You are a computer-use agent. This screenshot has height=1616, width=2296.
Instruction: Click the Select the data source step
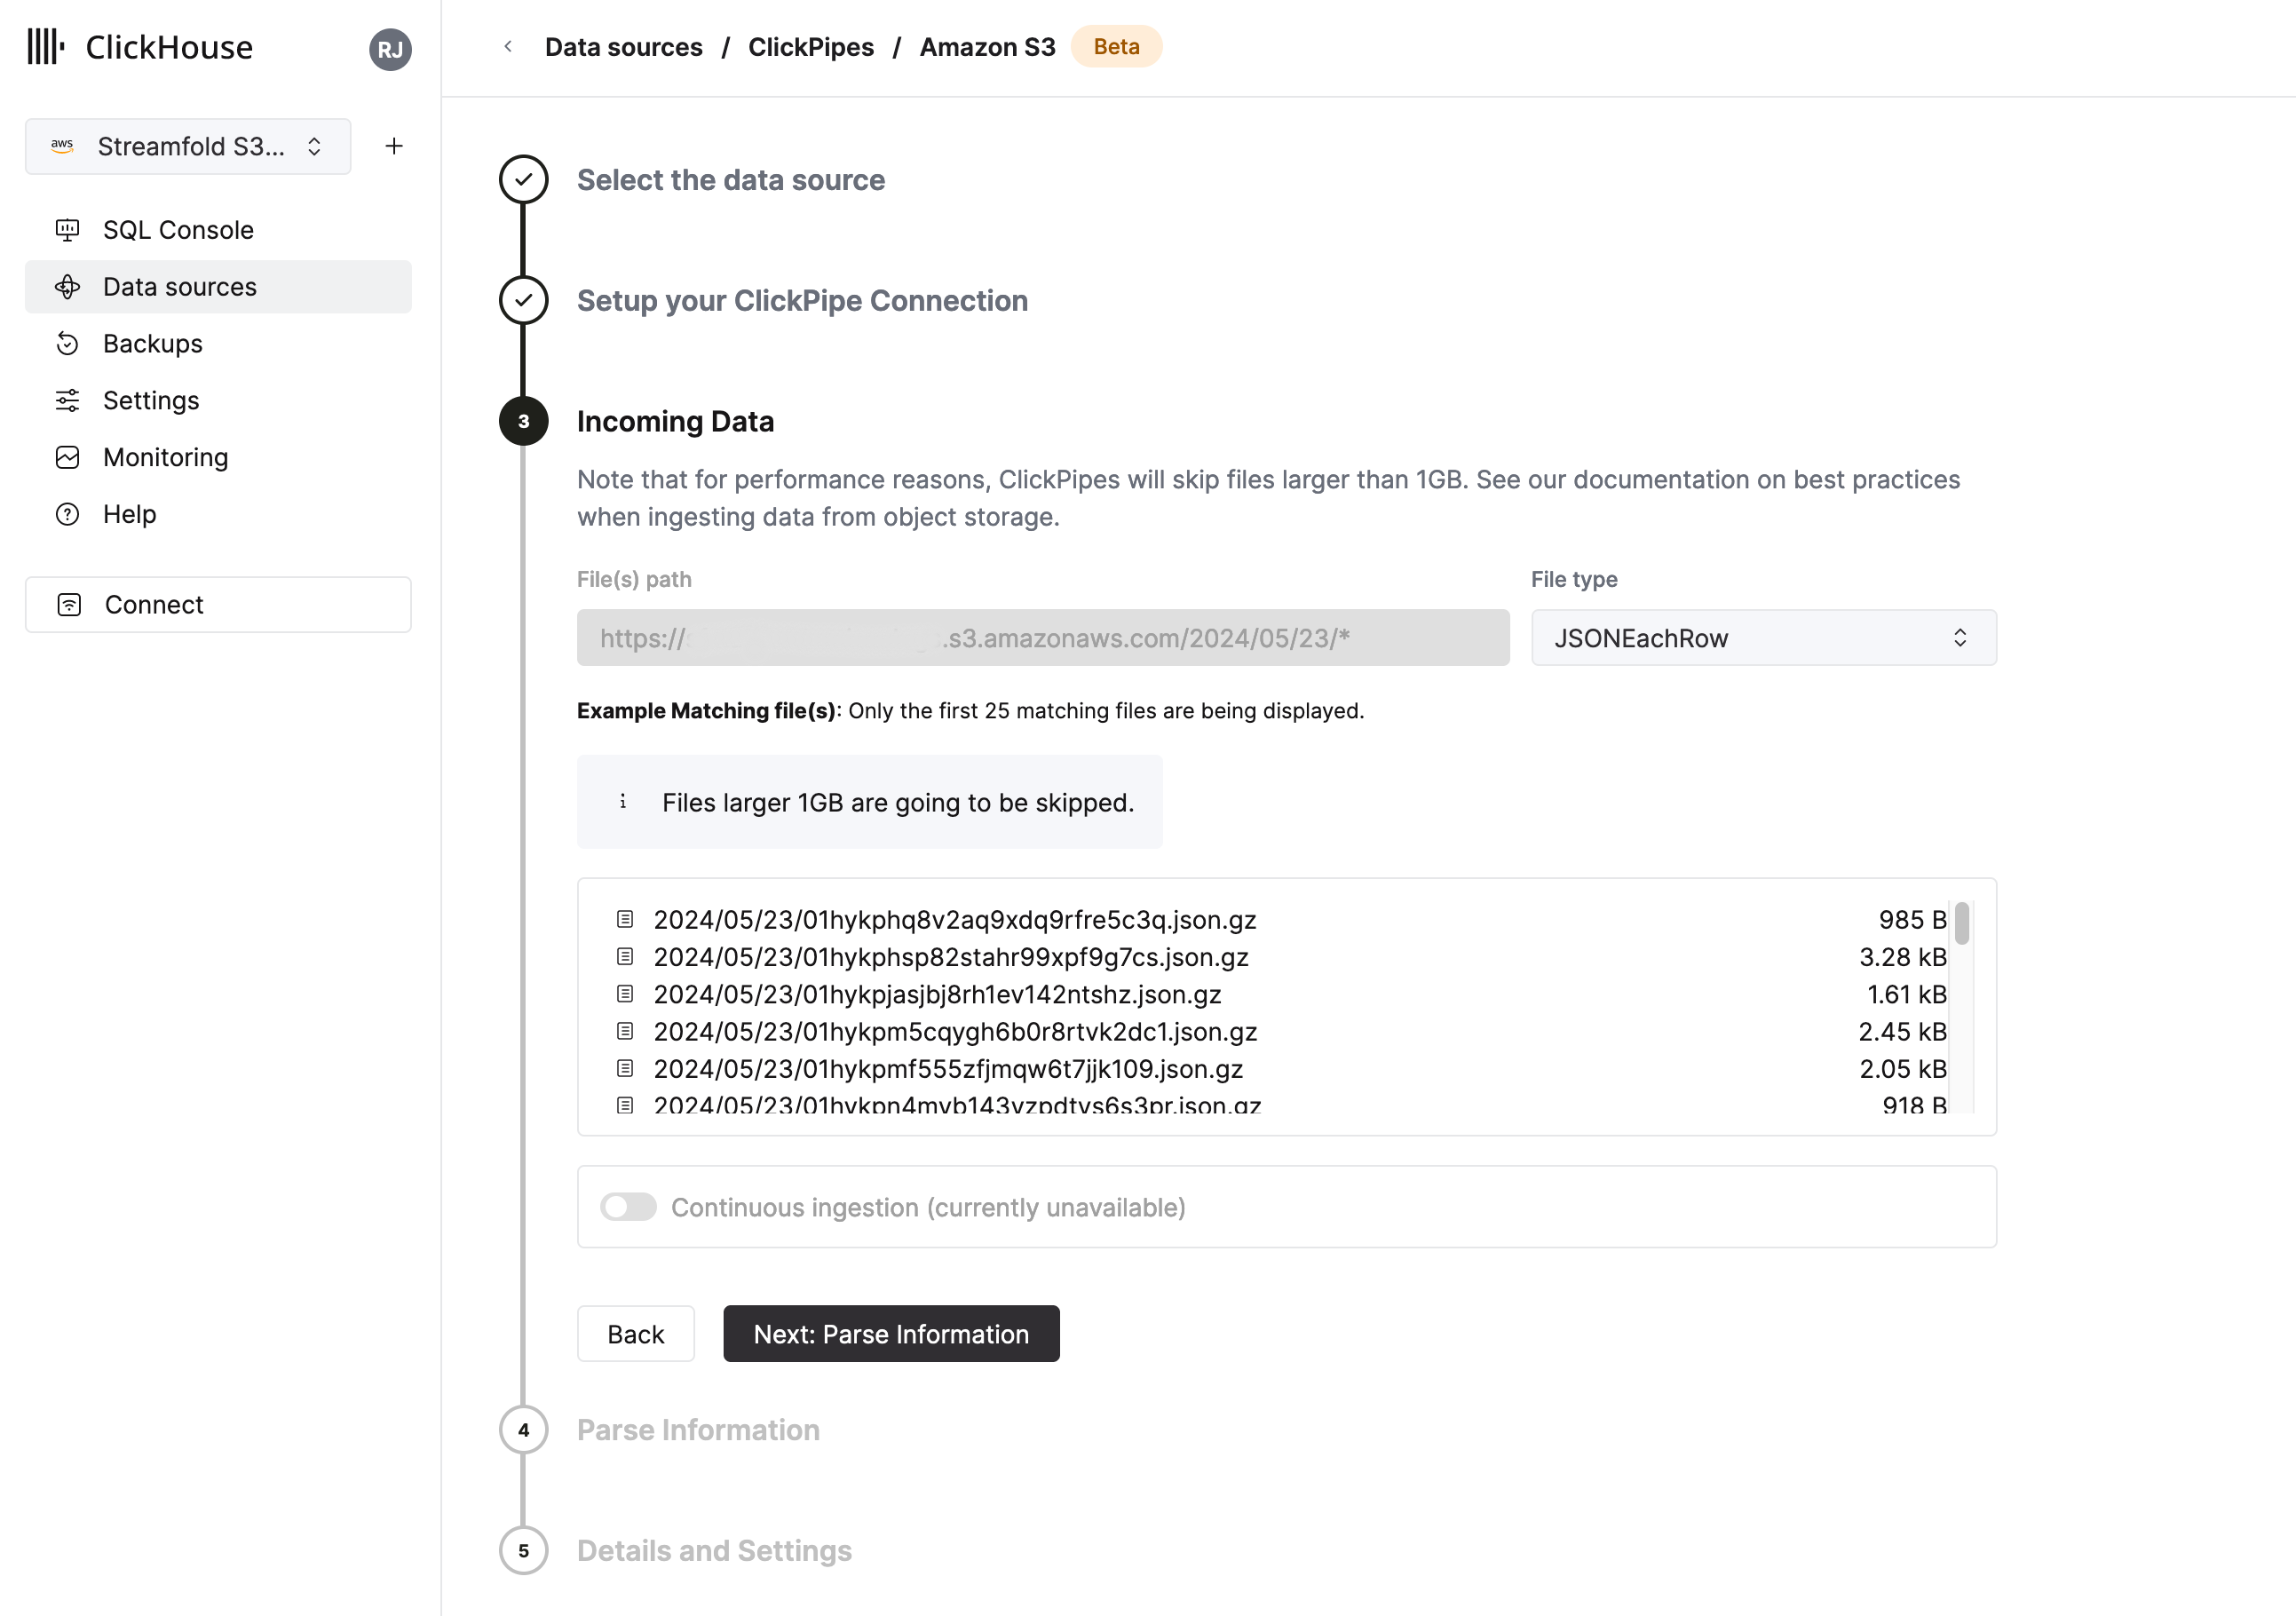coord(731,180)
